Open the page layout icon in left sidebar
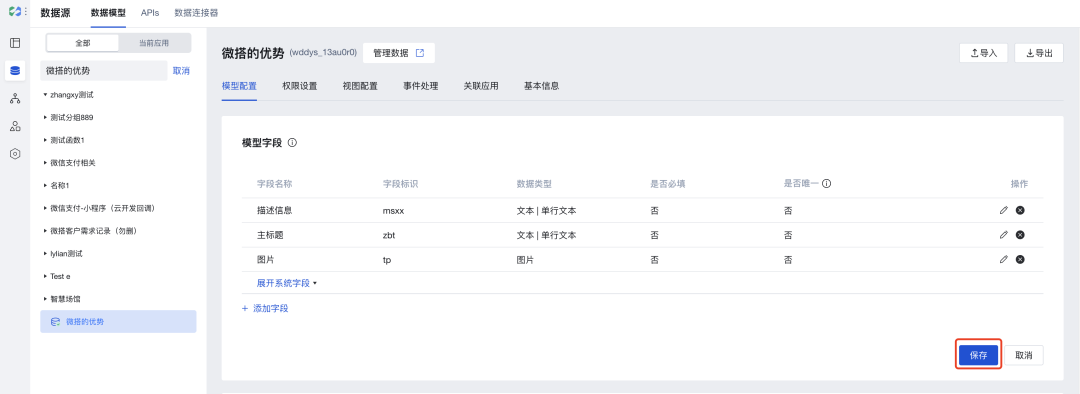This screenshot has width=1080, height=394. tap(14, 43)
